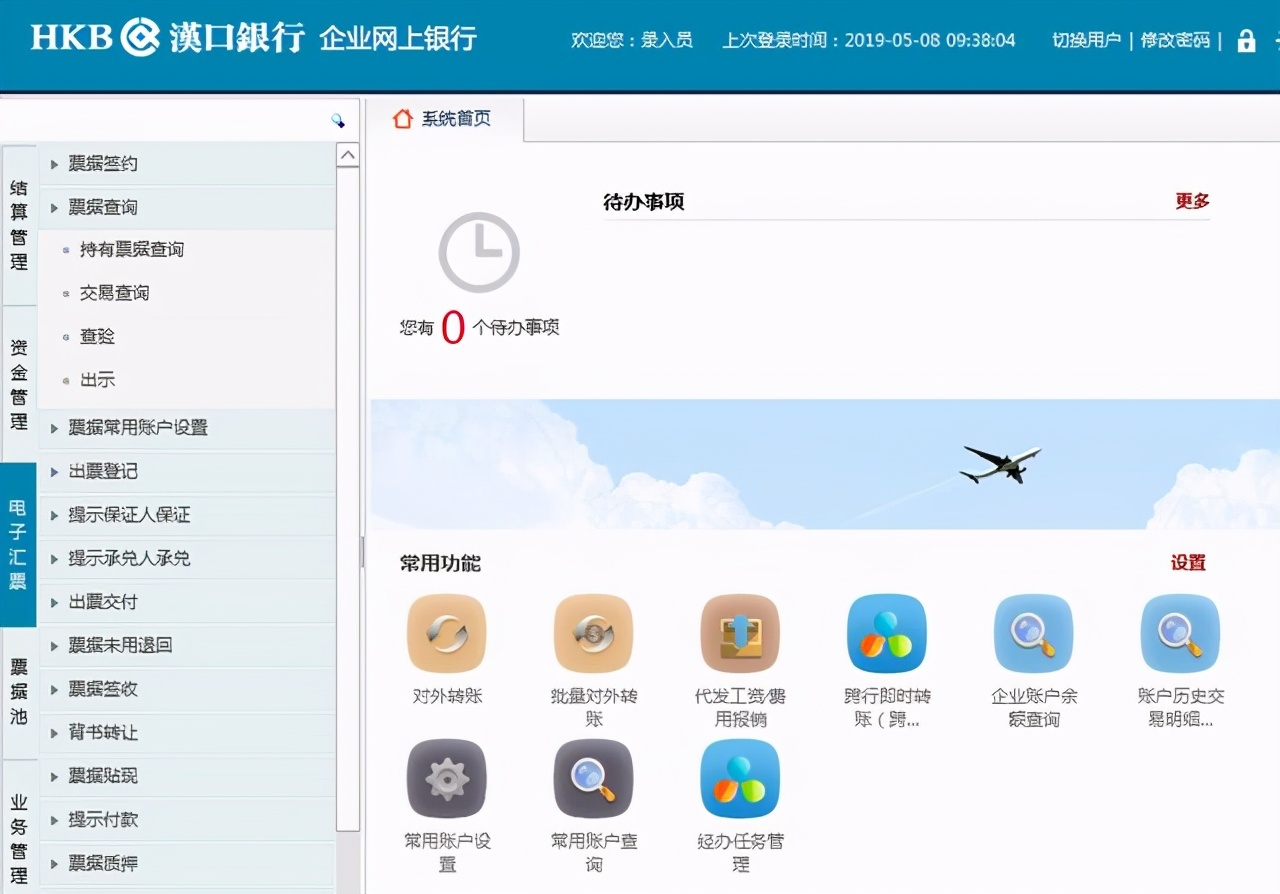Image resolution: width=1280 pixels, height=894 pixels.
Task: Open 企业账户余额查询 balance inquiry icon
Action: pos(1033,632)
